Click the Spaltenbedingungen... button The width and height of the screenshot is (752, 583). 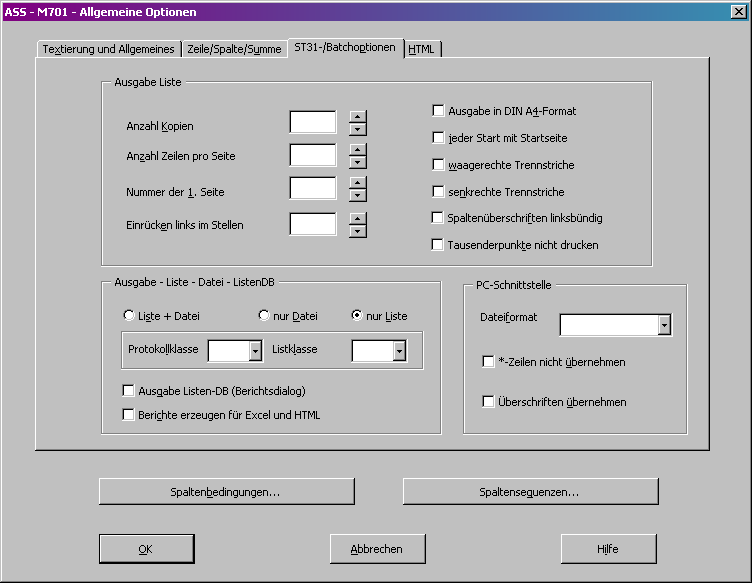(x=226, y=492)
